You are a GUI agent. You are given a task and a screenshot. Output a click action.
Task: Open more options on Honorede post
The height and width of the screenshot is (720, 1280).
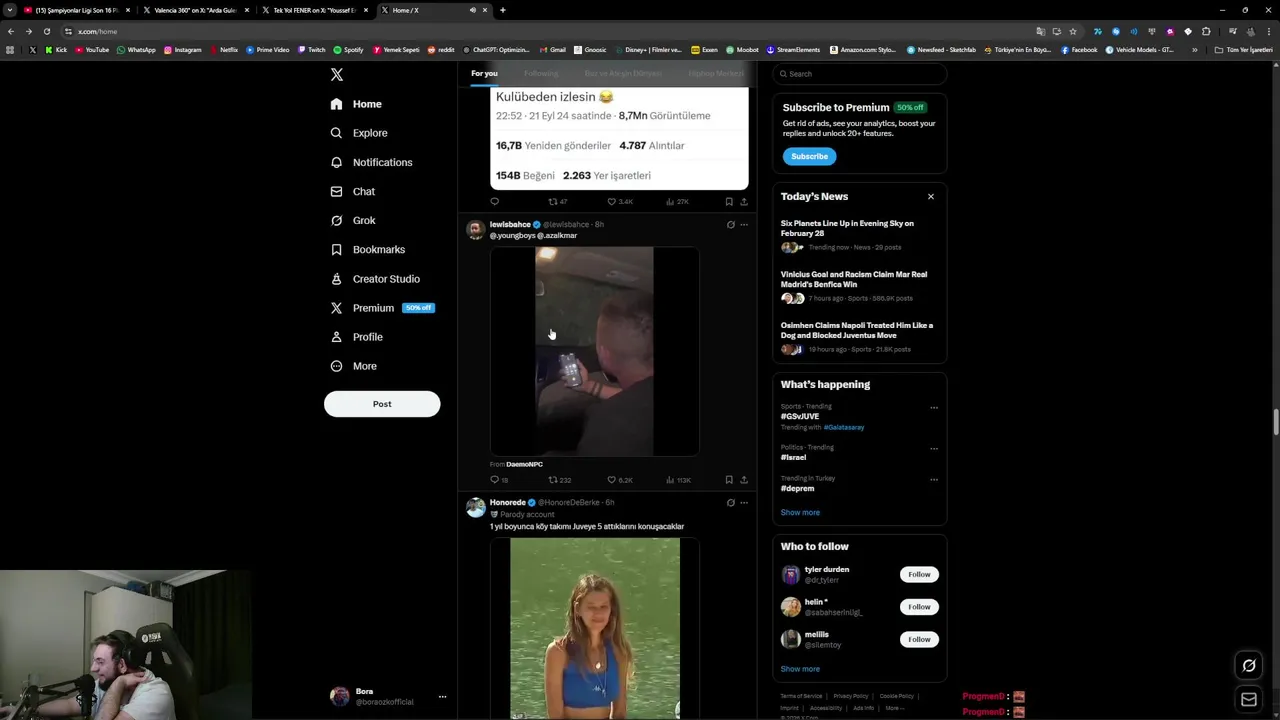(743, 503)
